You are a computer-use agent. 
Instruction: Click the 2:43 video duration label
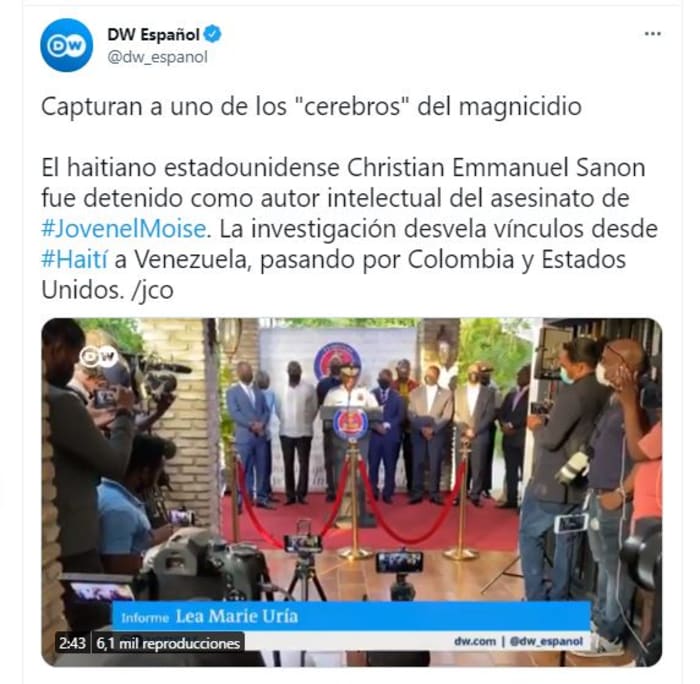coord(72,643)
